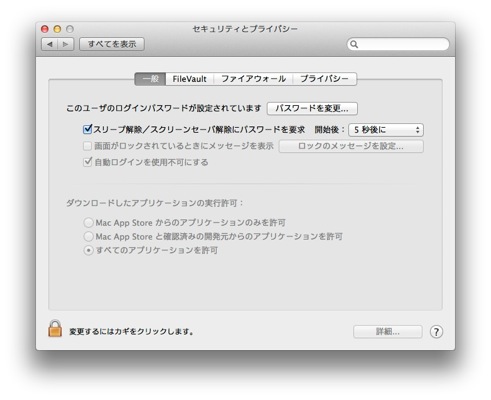This screenshot has width=491, height=400.
Task: Switch to the 一般 tab
Action: click(150, 79)
